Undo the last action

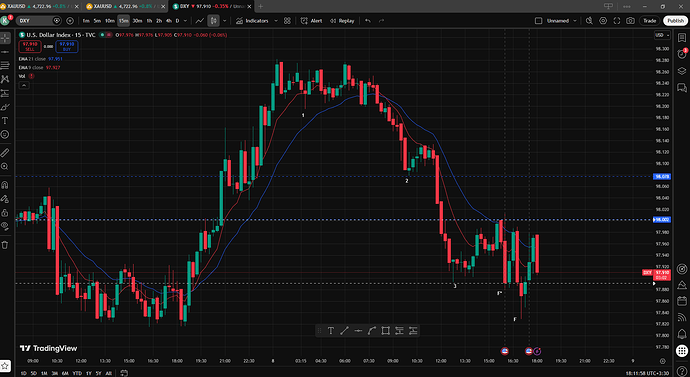pos(368,21)
